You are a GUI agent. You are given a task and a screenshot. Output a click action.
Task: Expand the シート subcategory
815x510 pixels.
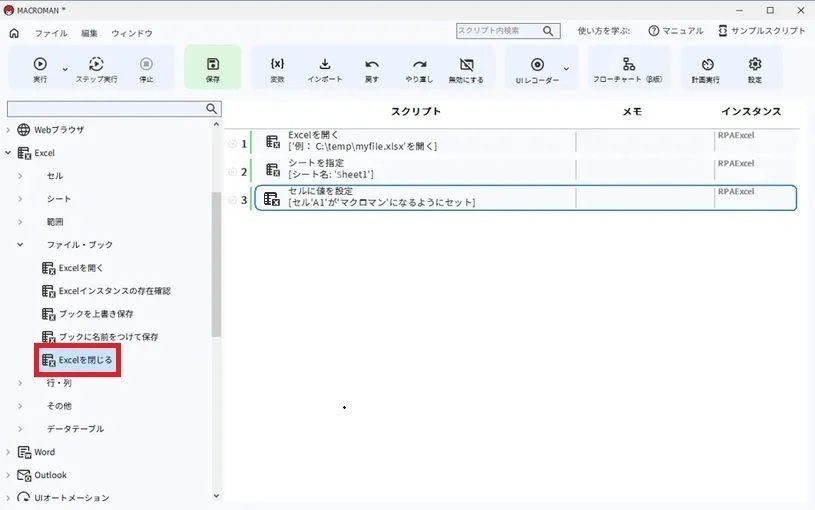click(20, 199)
